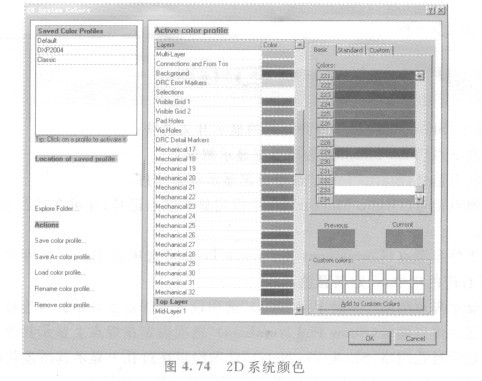Pick color number 229 in the Colors list

pos(366,152)
